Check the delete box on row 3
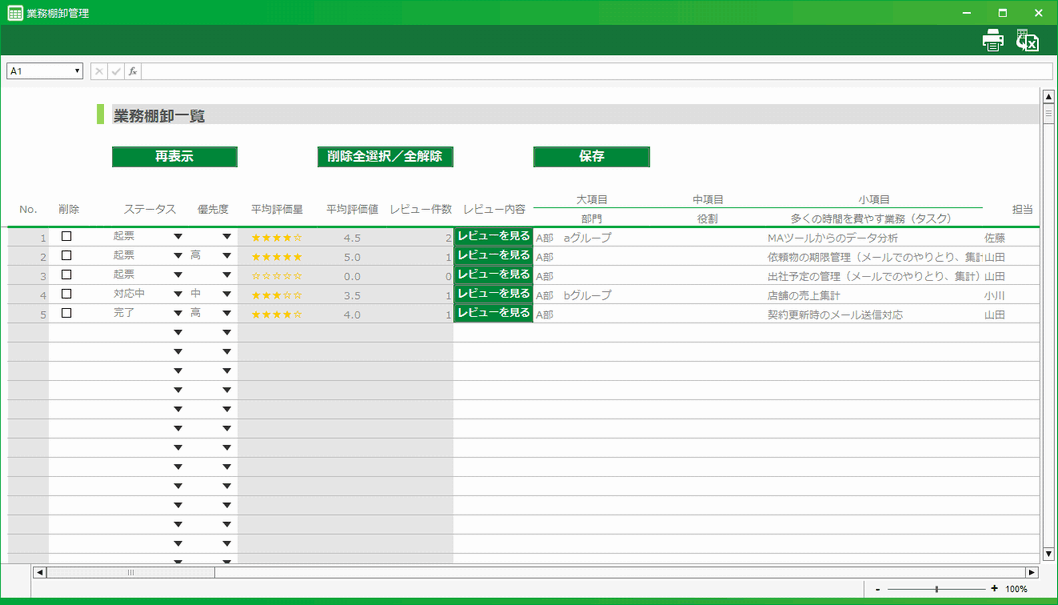 click(x=64, y=274)
